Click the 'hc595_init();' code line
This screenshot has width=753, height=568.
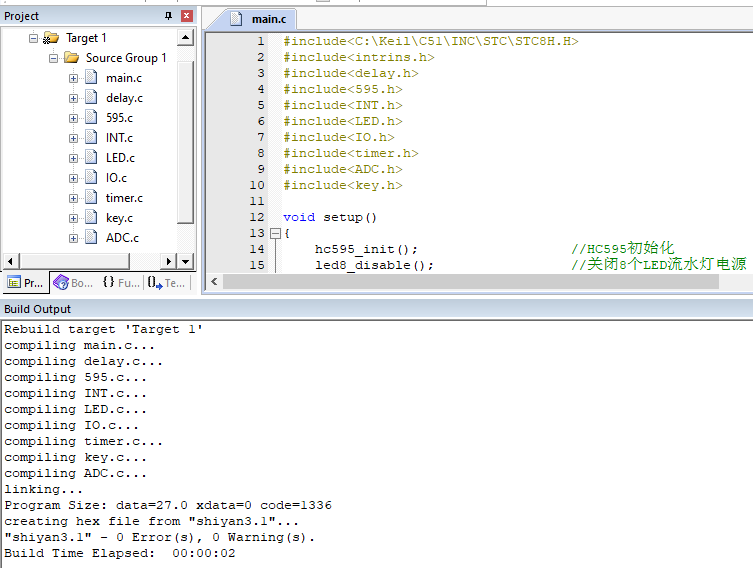click(366, 250)
